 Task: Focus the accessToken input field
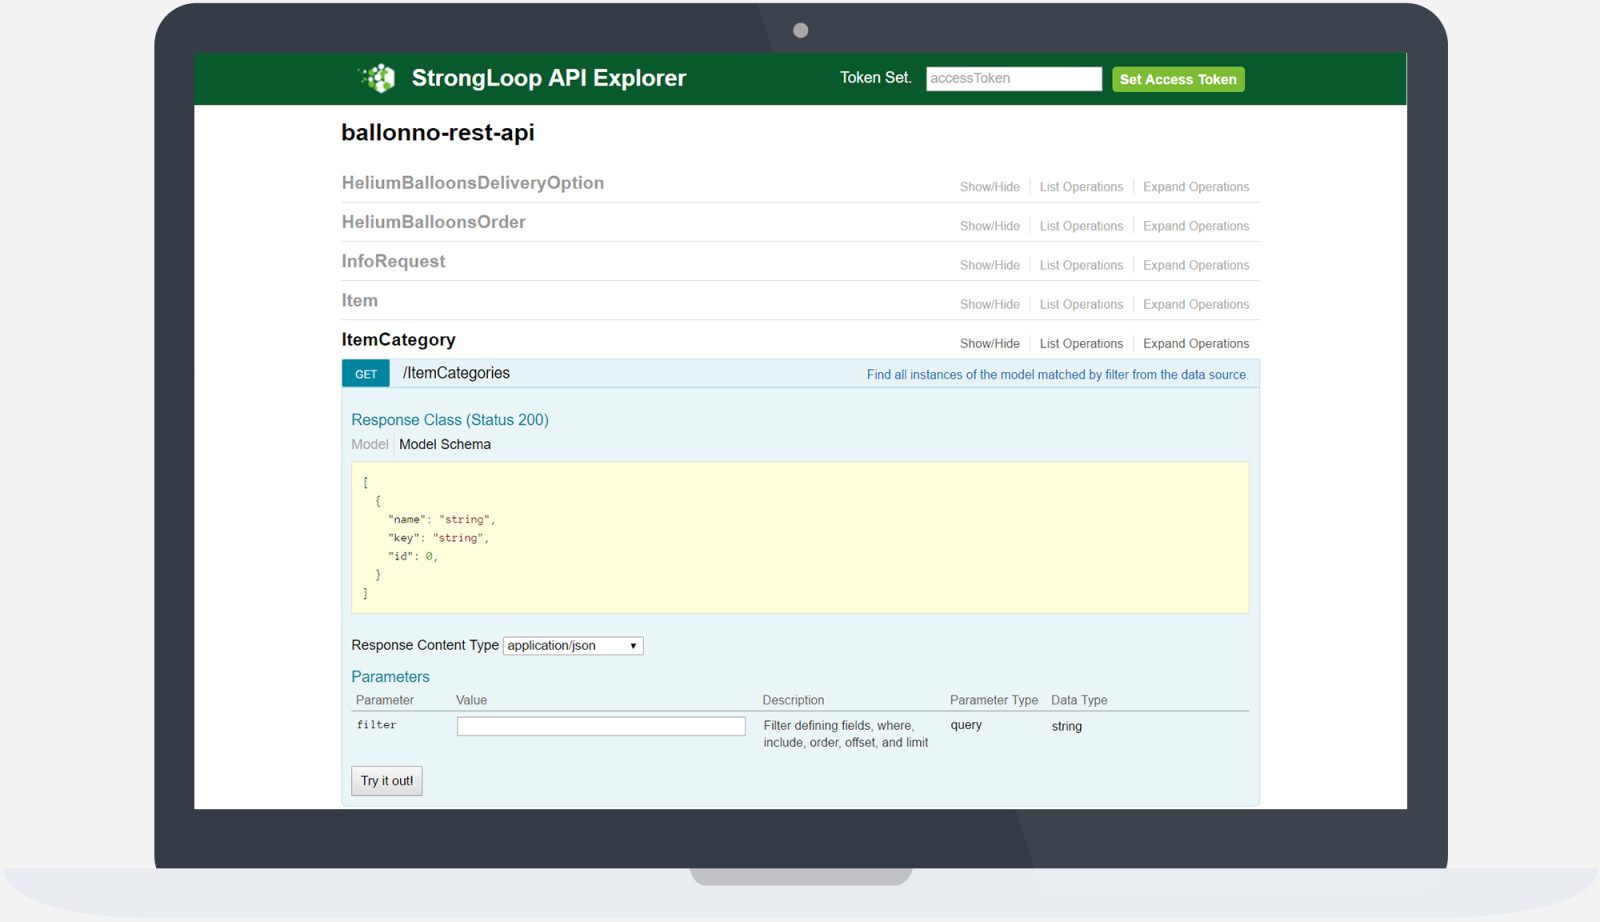coord(1013,79)
